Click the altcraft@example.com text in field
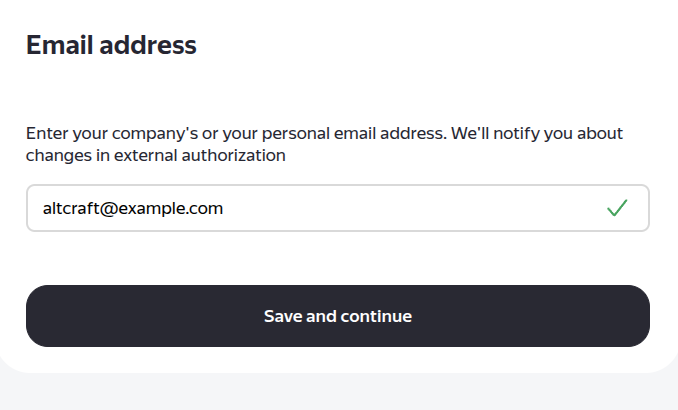This screenshot has width=678, height=410. (132, 208)
